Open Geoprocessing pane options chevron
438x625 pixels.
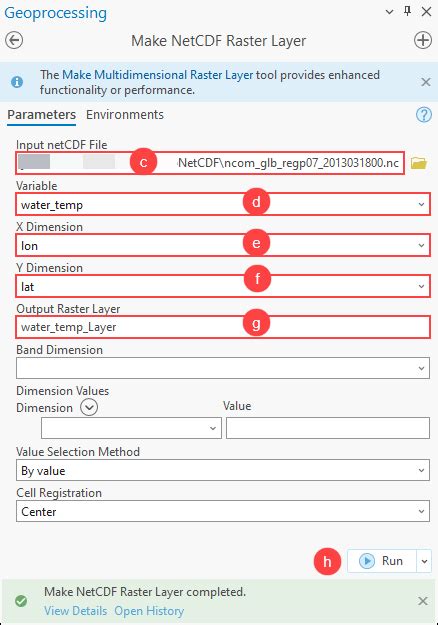coord(389,12)
